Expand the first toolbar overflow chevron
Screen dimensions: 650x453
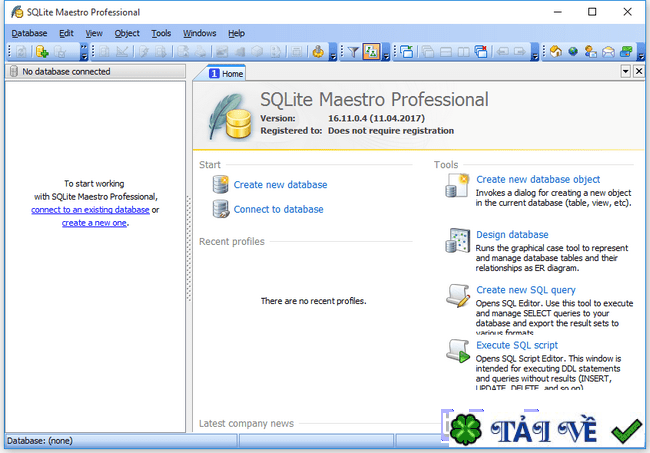coord(84,52)
